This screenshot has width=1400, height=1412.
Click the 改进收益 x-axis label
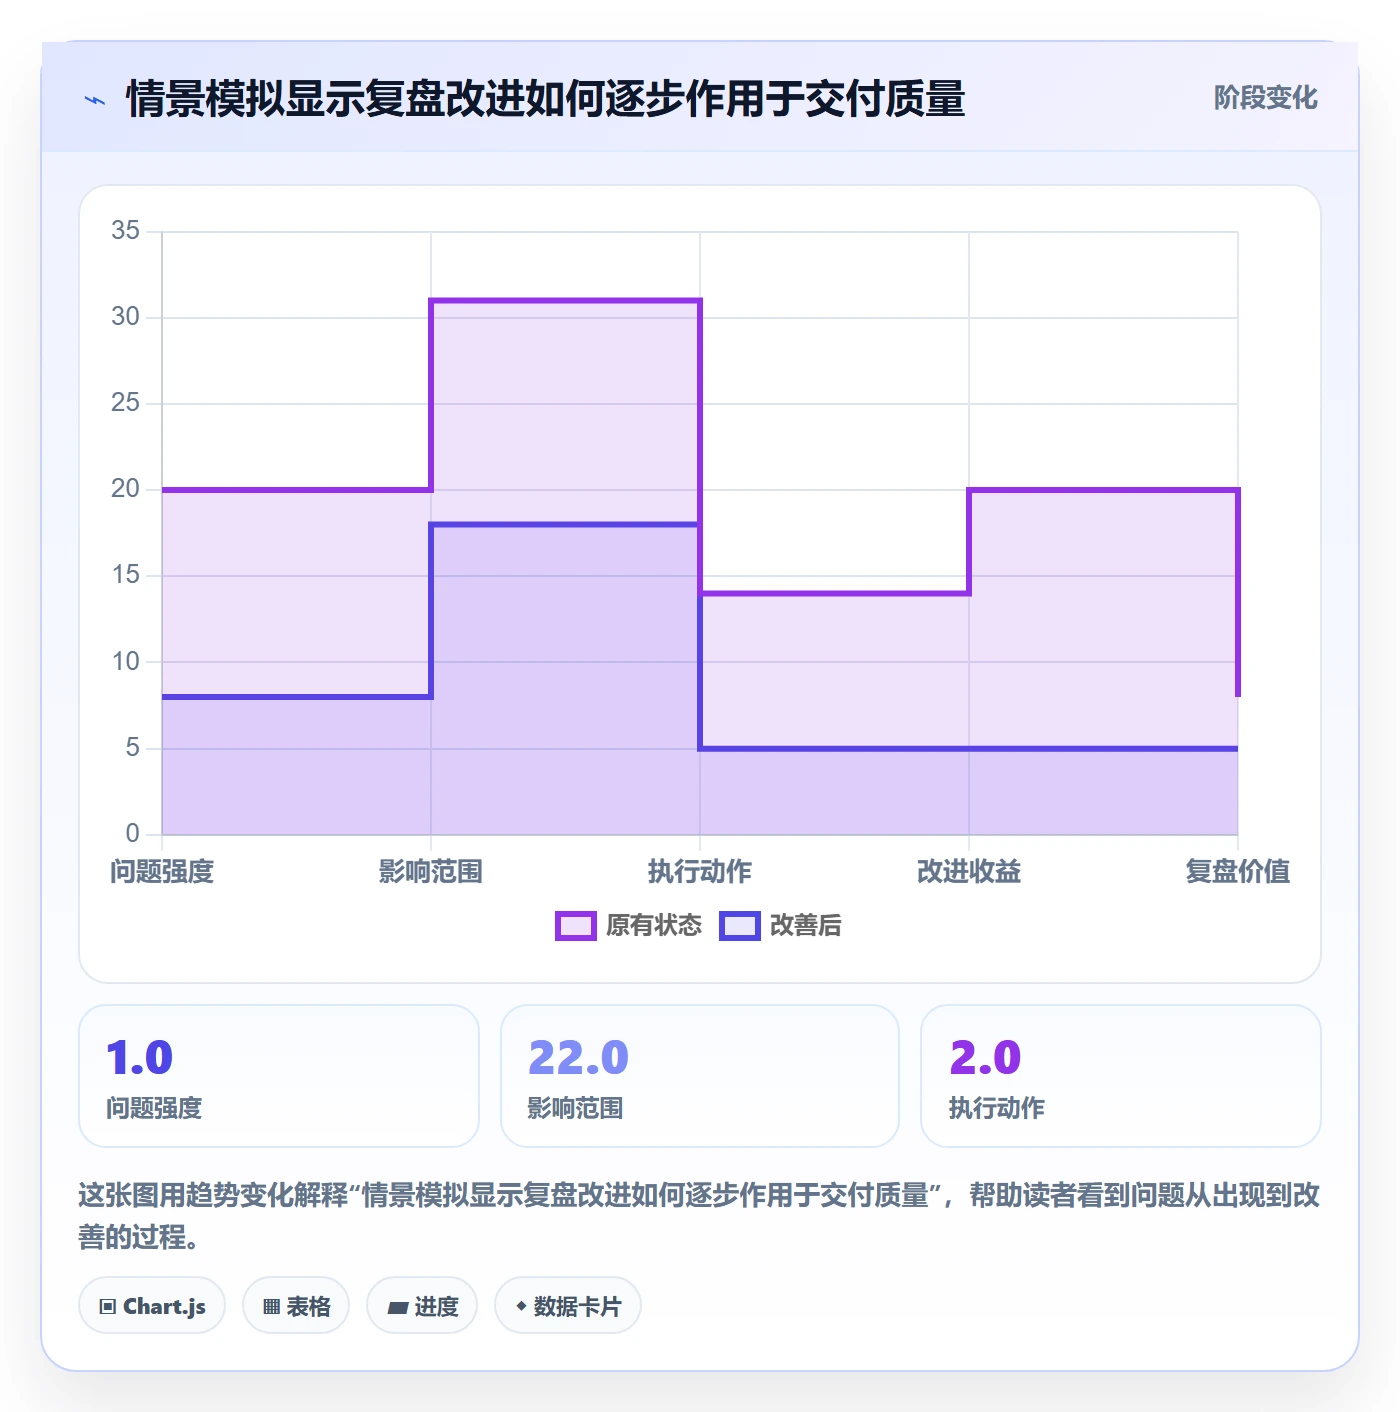pos(969,872)
